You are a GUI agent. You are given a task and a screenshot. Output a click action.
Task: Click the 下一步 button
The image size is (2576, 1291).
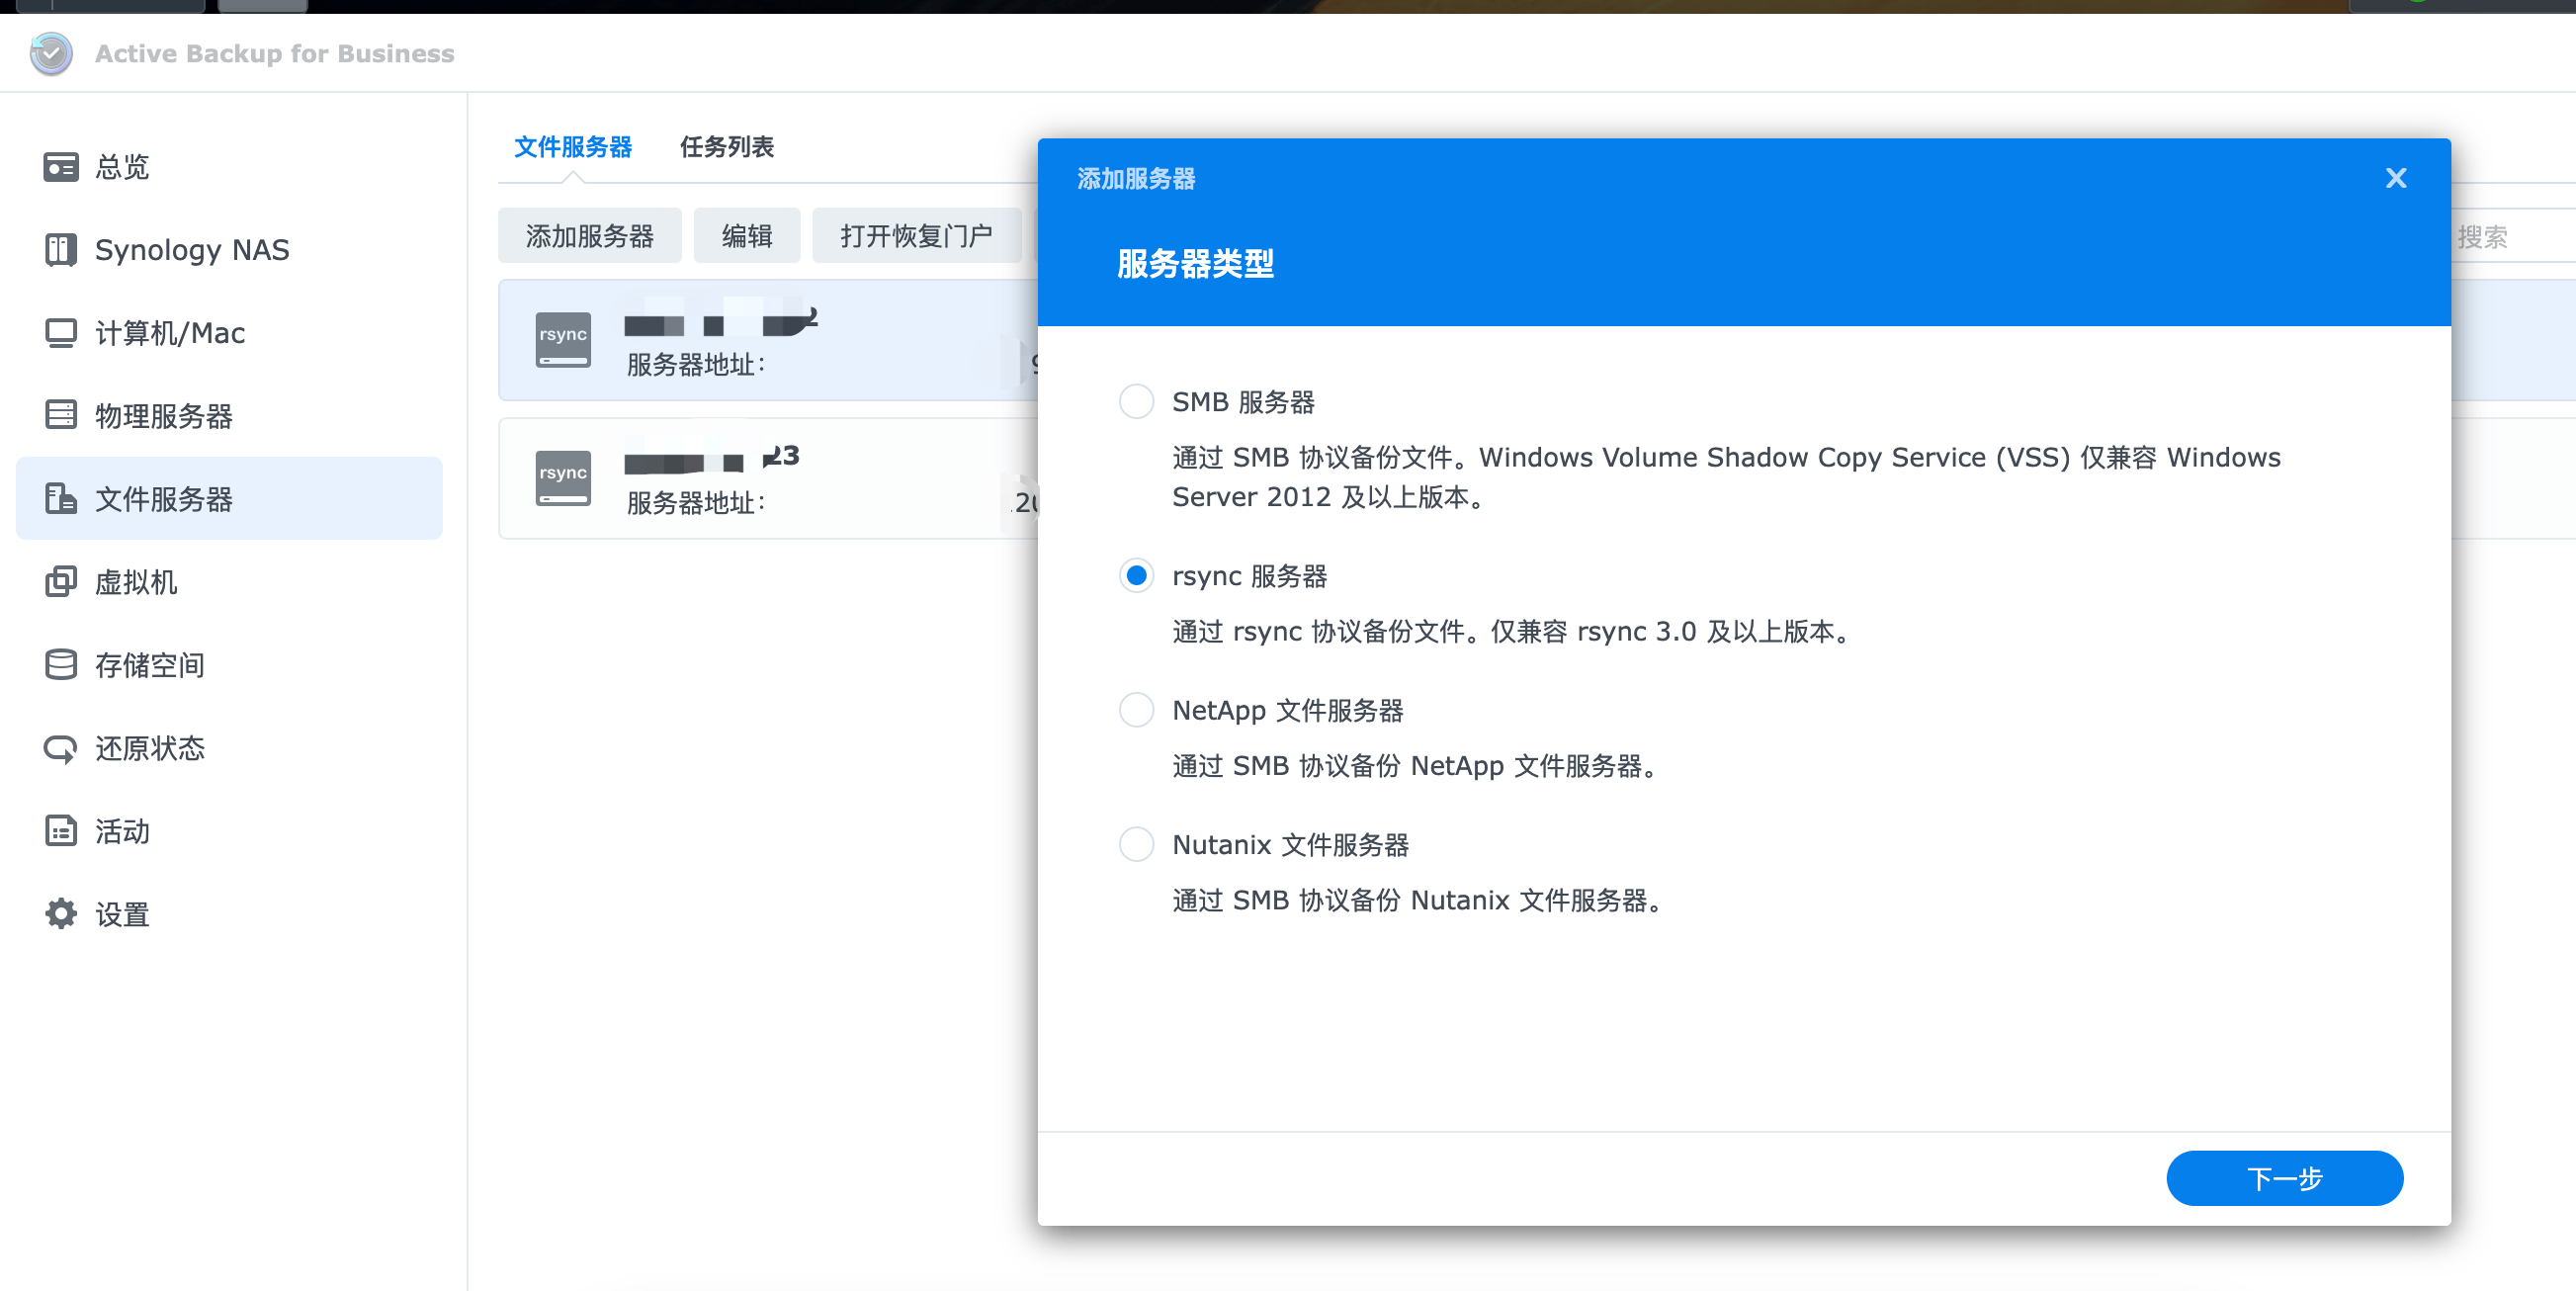pos(2284,1178)
